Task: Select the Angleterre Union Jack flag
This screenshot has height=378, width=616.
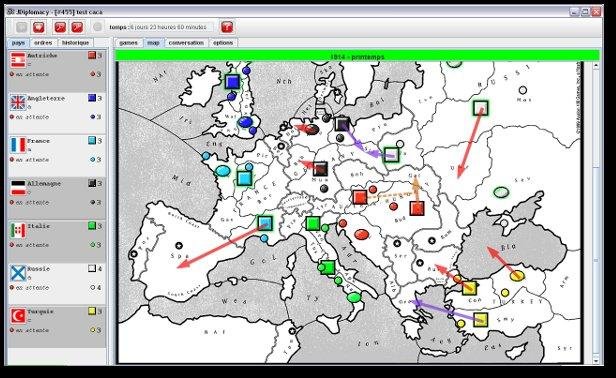Action: [x=18, y=103]
